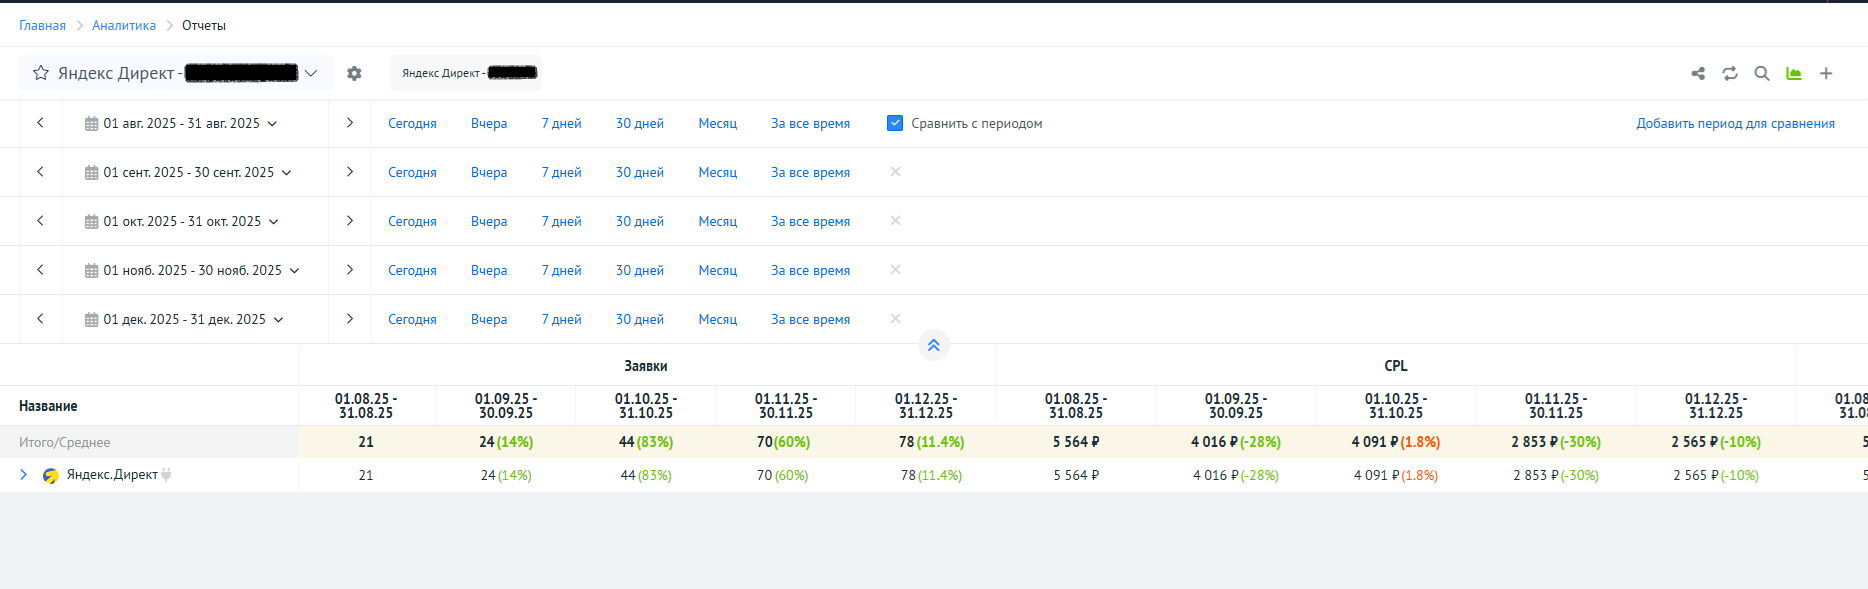
Task: Go to Главная breadcrumb
Action: click(42, 25)
